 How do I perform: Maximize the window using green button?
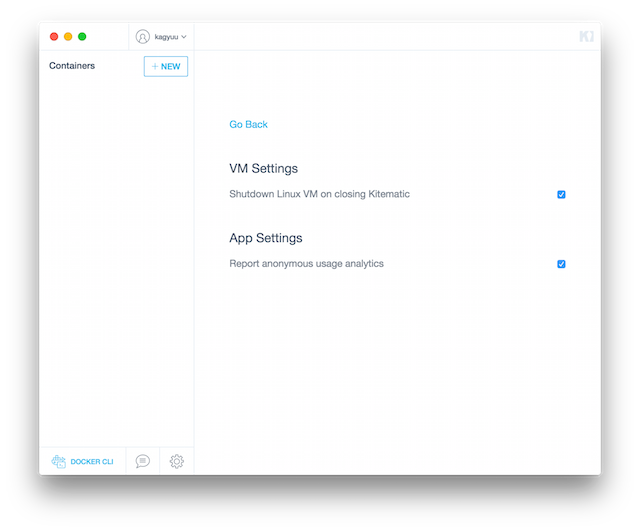pyautogui.click(x=82, y=37)
